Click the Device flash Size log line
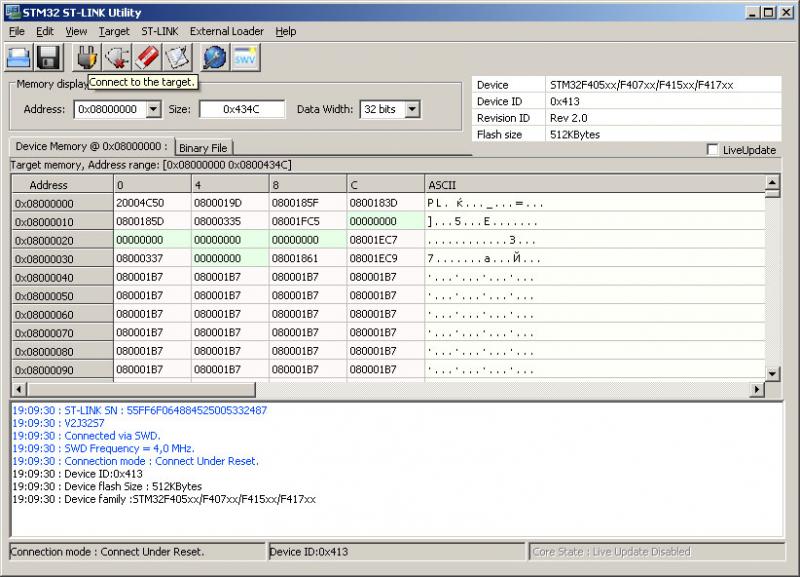This screenshot has height=577, width=800. pos(107,486)
